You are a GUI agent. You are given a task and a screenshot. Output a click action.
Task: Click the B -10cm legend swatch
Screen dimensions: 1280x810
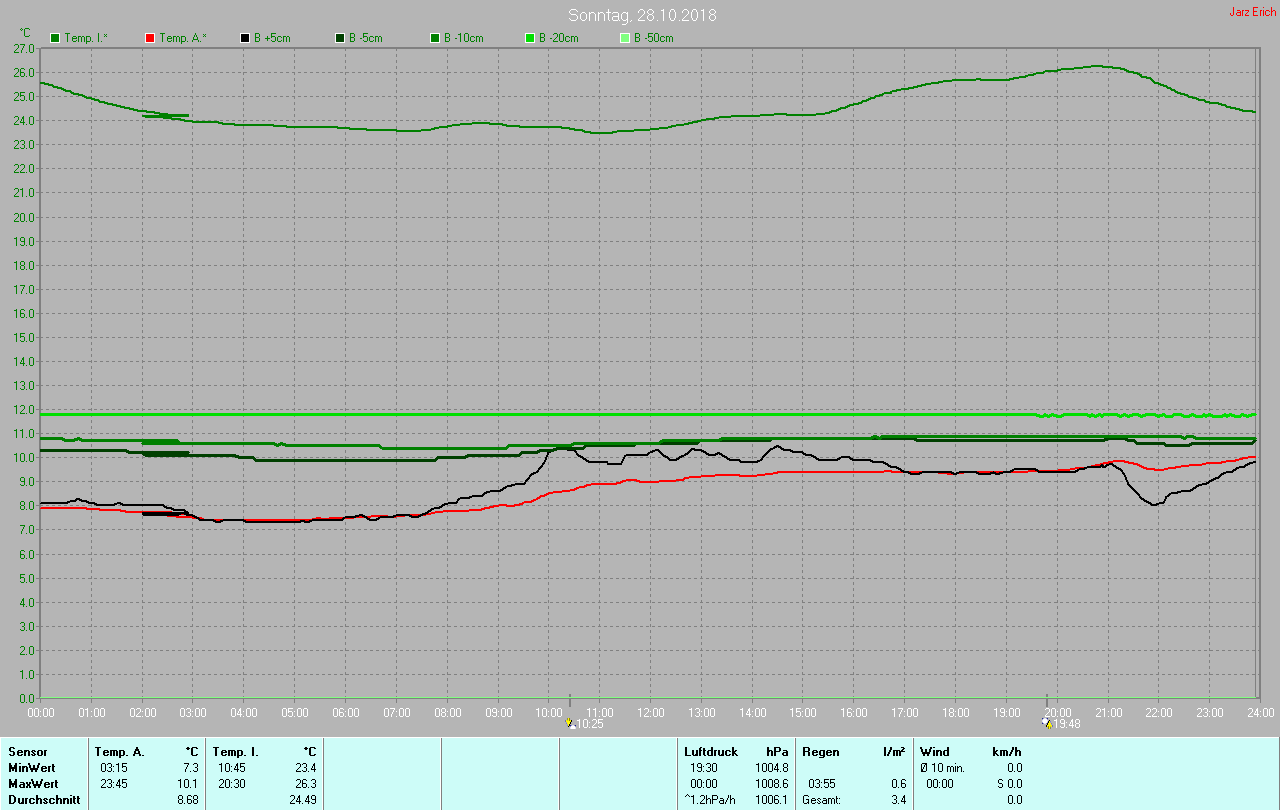[x=435, y=38]
